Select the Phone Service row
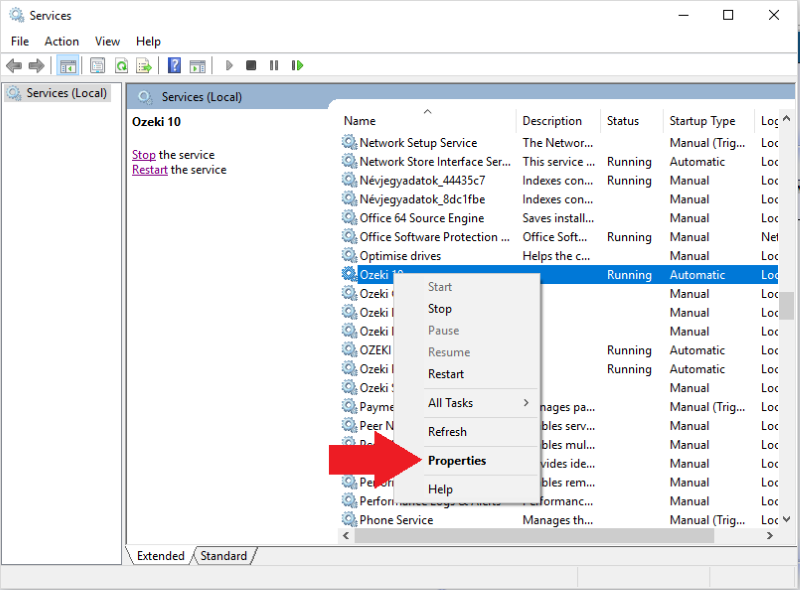800x590 pixels. pyautogui.click(x=559, y=520)
